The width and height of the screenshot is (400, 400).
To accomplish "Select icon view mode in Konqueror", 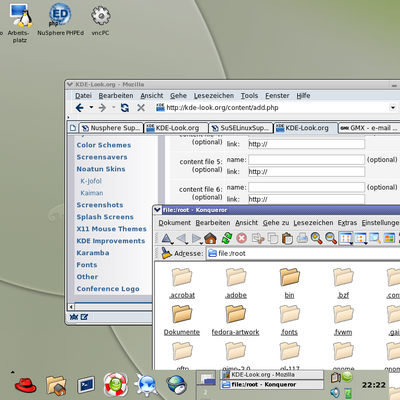I will pyautogui.click(x=346, y=238).
